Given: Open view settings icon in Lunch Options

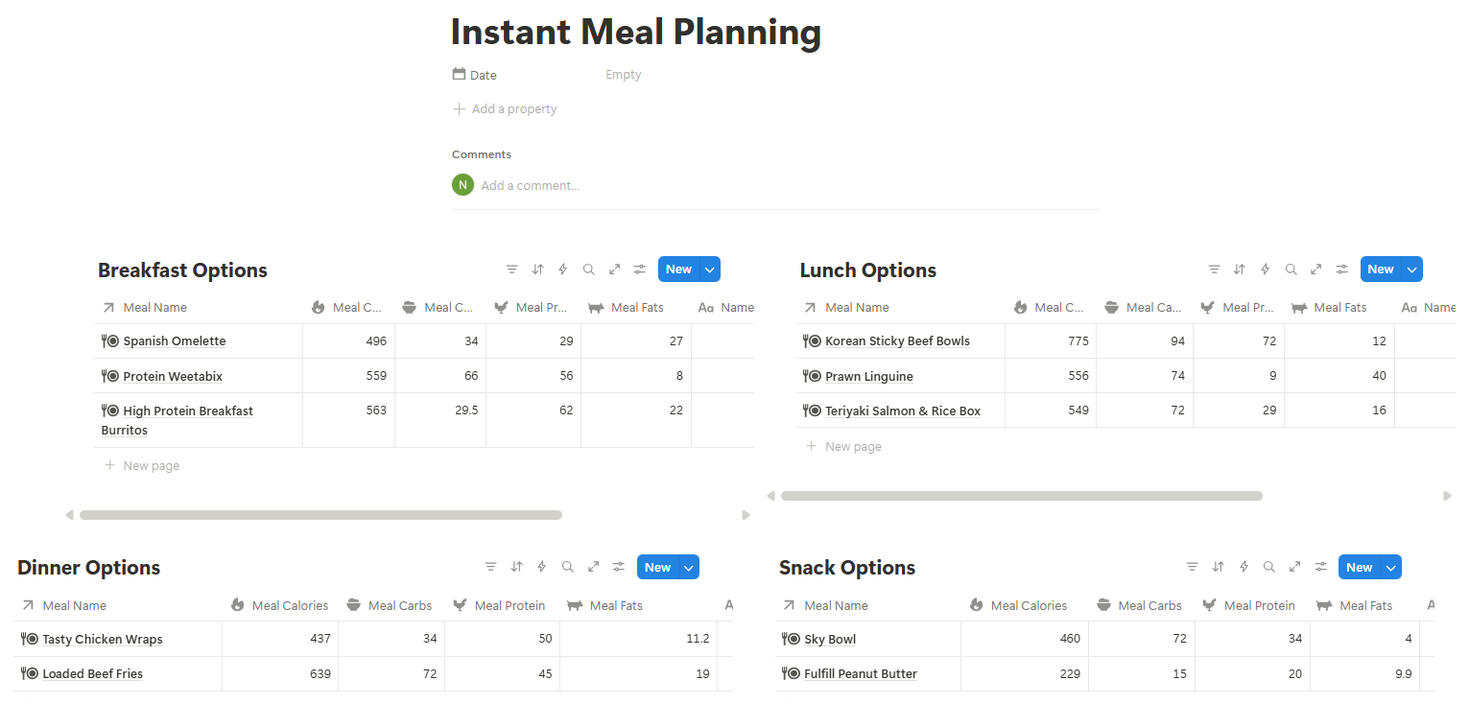Looking at the screenshot, I should click(1342, 269).
